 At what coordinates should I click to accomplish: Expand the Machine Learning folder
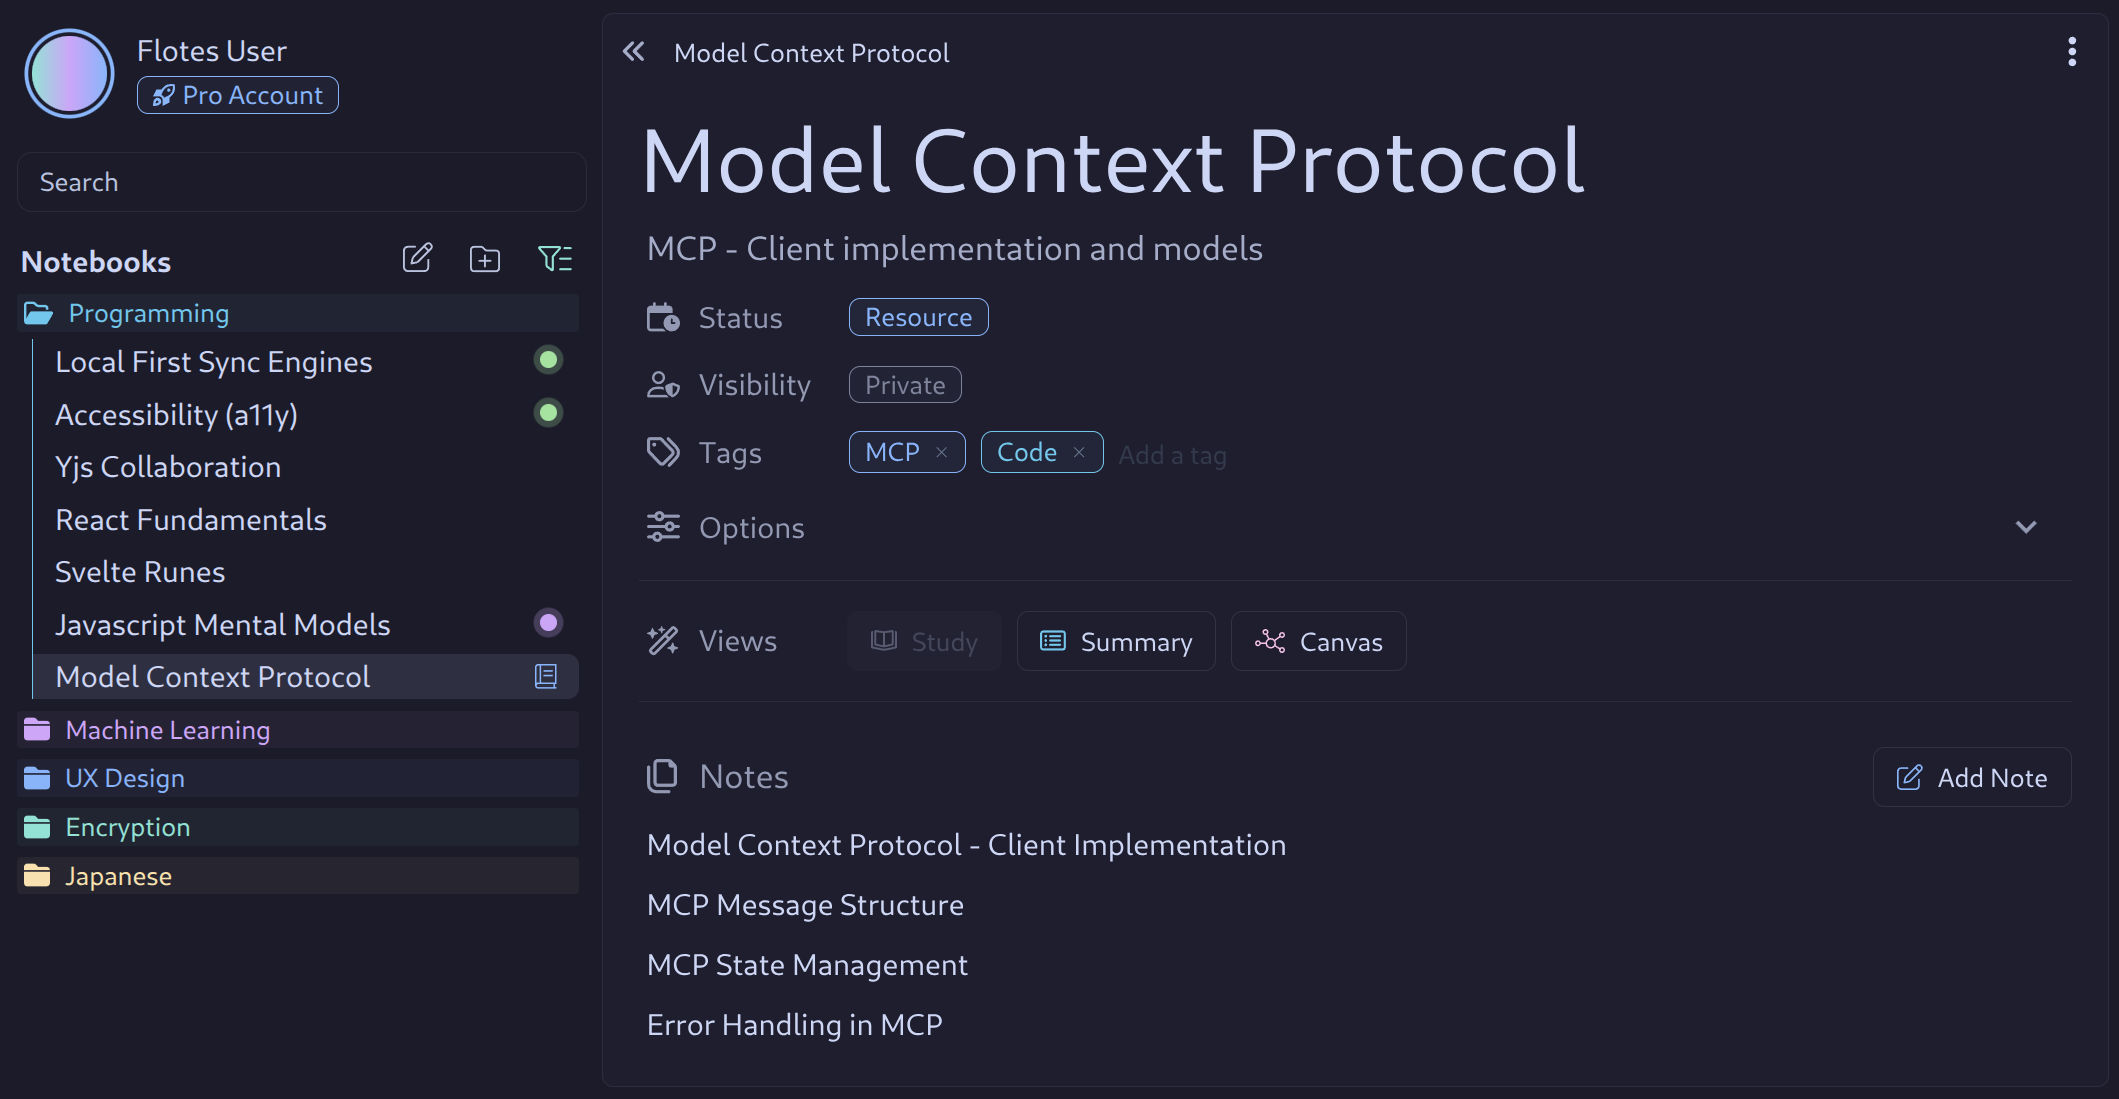[298, 730]
